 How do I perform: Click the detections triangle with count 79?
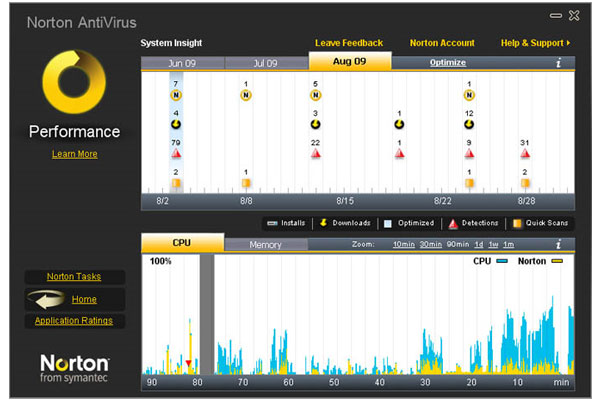click(x=176, y=154)
